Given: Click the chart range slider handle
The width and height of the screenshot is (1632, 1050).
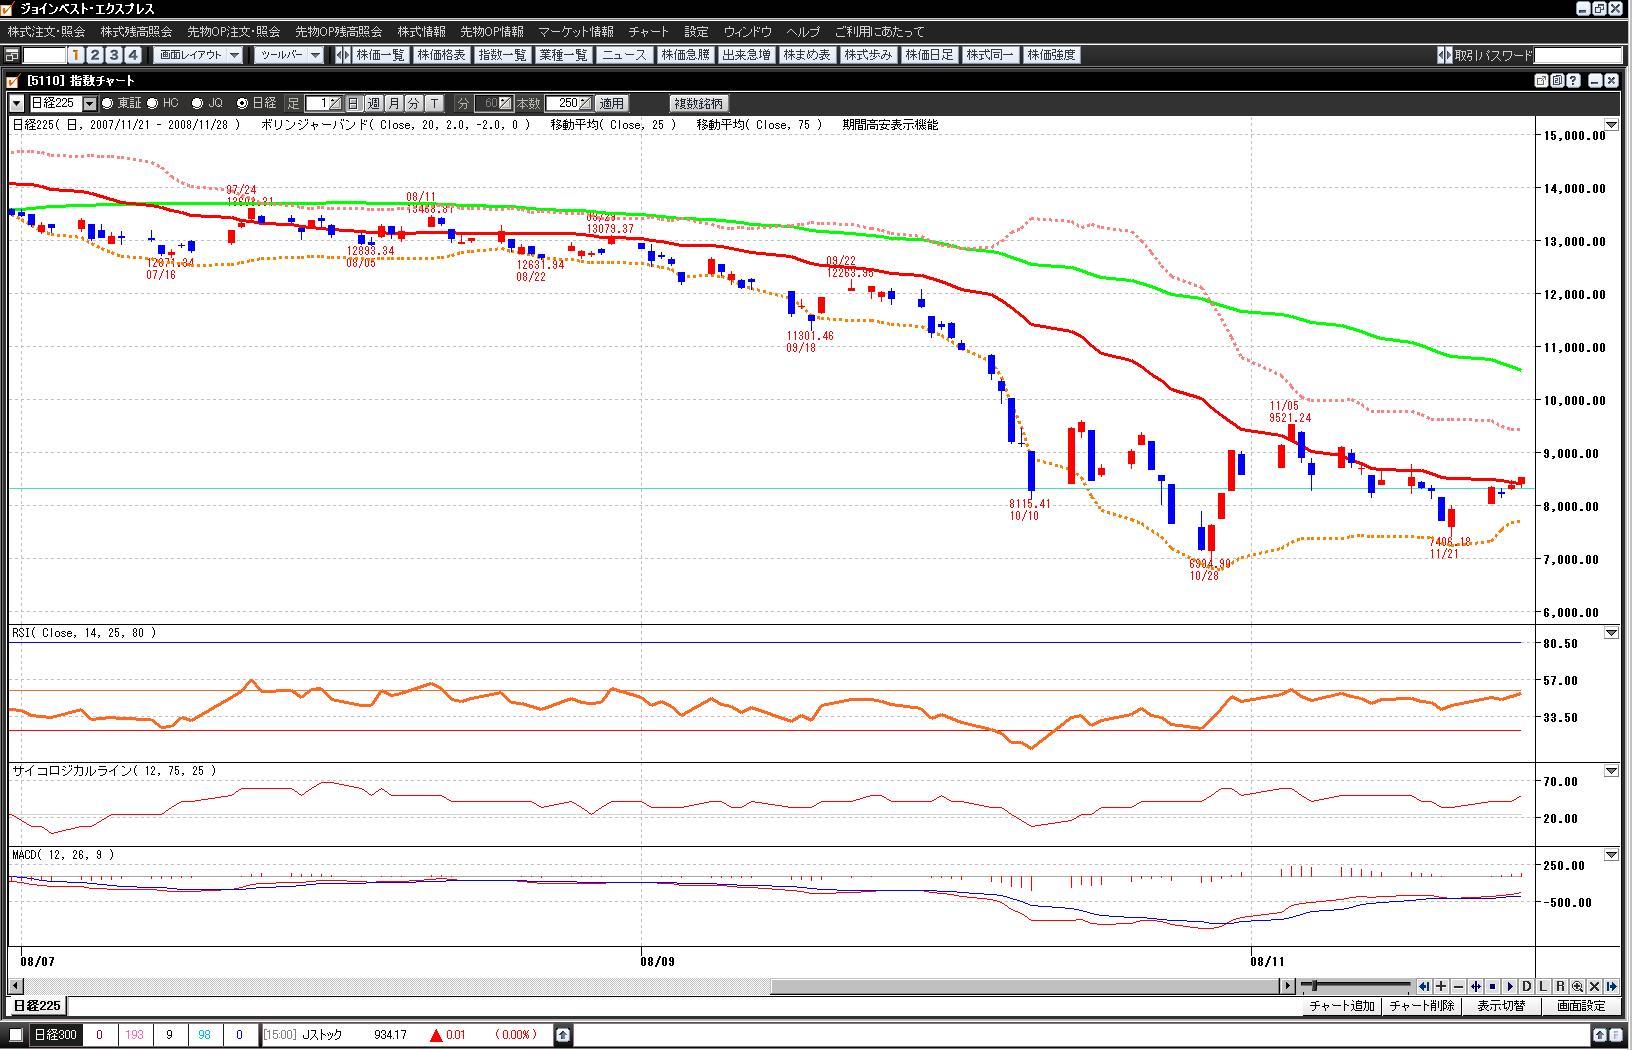Looking at the screenshot, I should [1314, 986].
